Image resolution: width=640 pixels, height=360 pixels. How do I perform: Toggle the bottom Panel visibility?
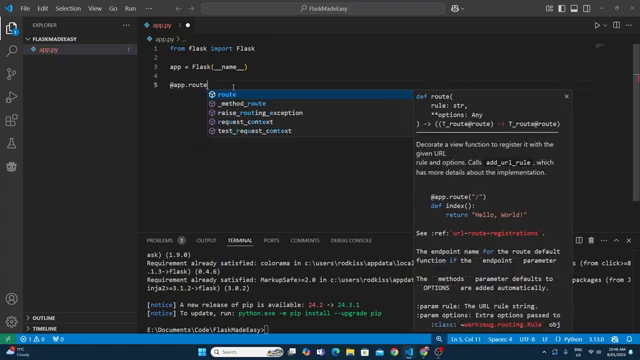tap(574, 8)
